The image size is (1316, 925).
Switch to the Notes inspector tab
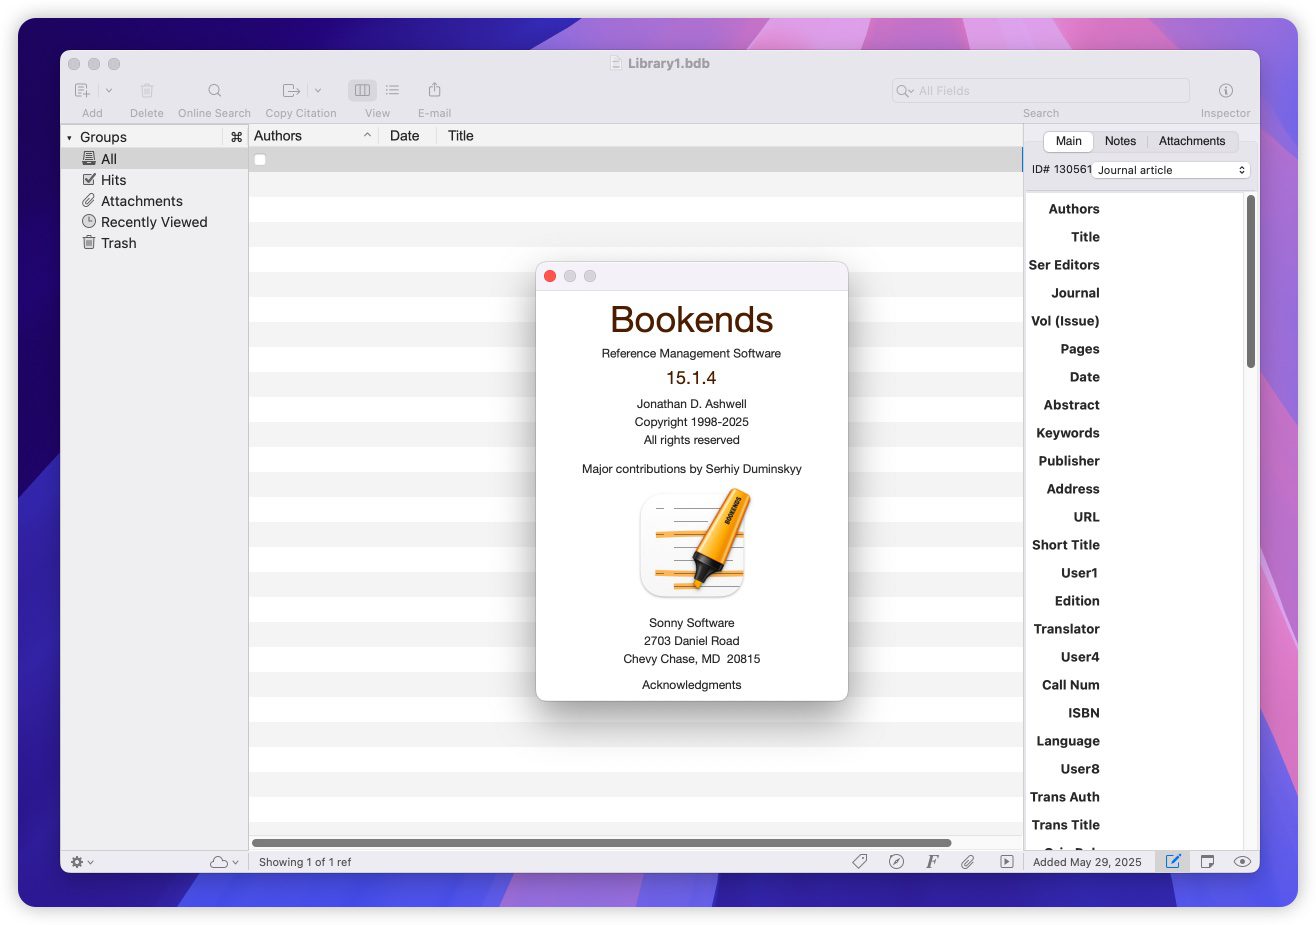point(1120,141)
